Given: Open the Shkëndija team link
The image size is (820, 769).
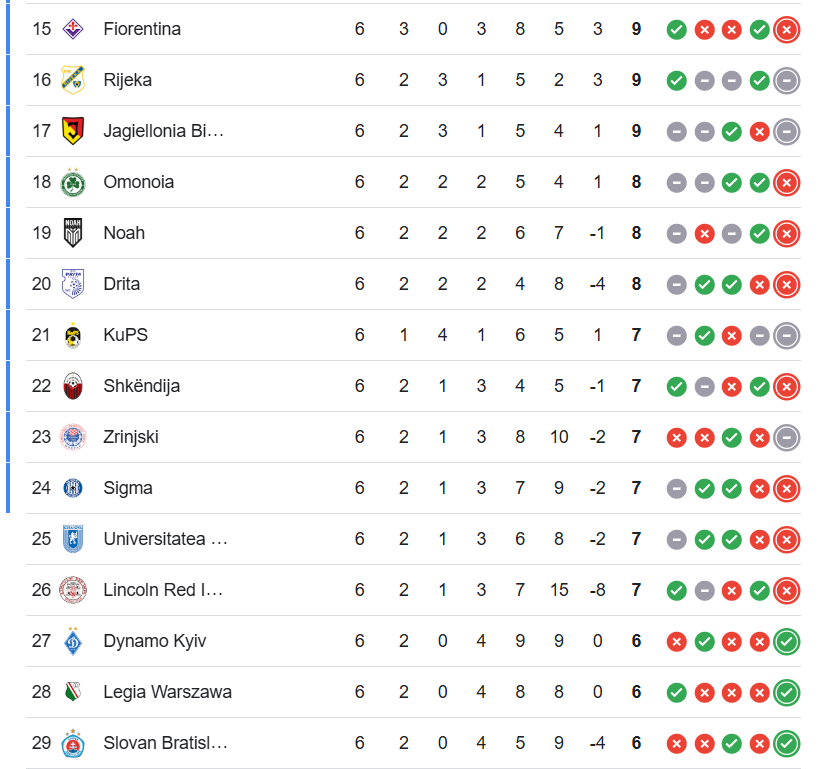Looking at the screenshot, I should (x=141, y=386).
